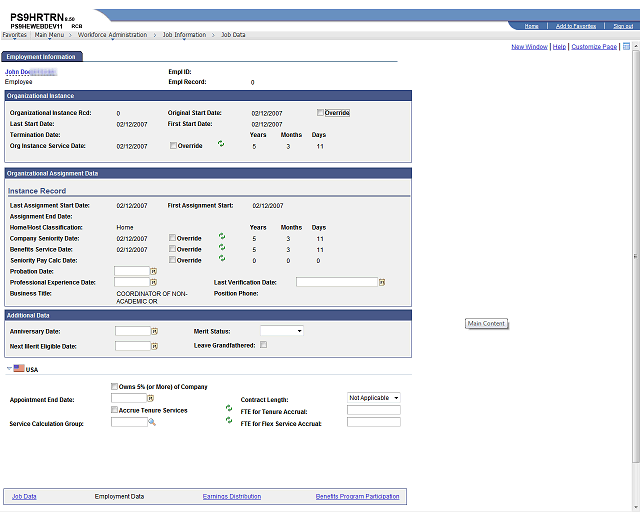Click refresh icon beside Org Instance Service Date

tap(221, 144)
